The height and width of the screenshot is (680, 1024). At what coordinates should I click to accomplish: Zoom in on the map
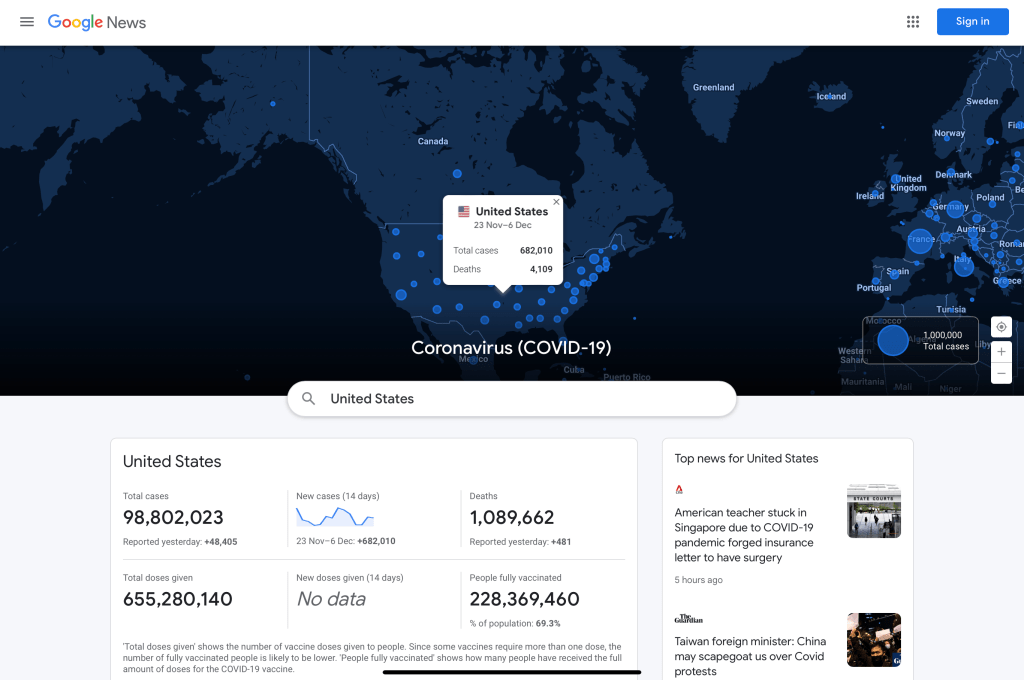click(1001, 352)
